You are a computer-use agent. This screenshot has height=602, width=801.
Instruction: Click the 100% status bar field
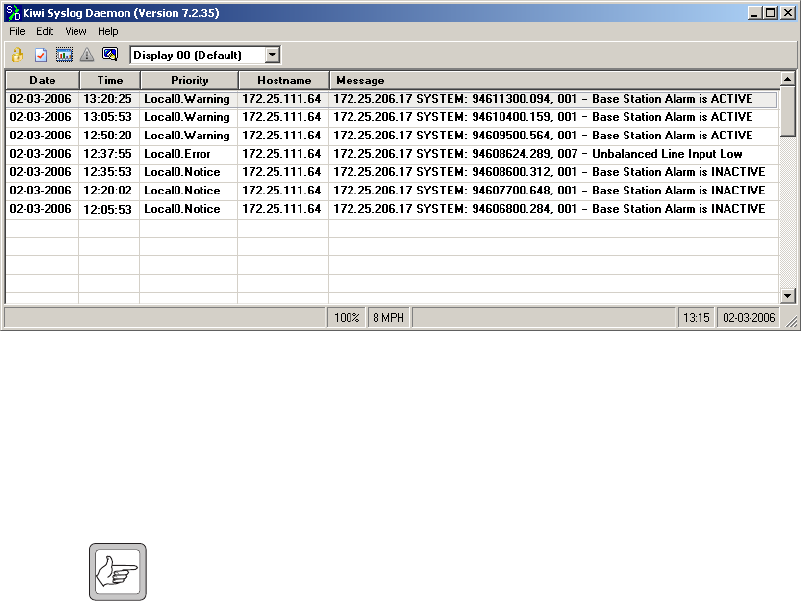347,318
